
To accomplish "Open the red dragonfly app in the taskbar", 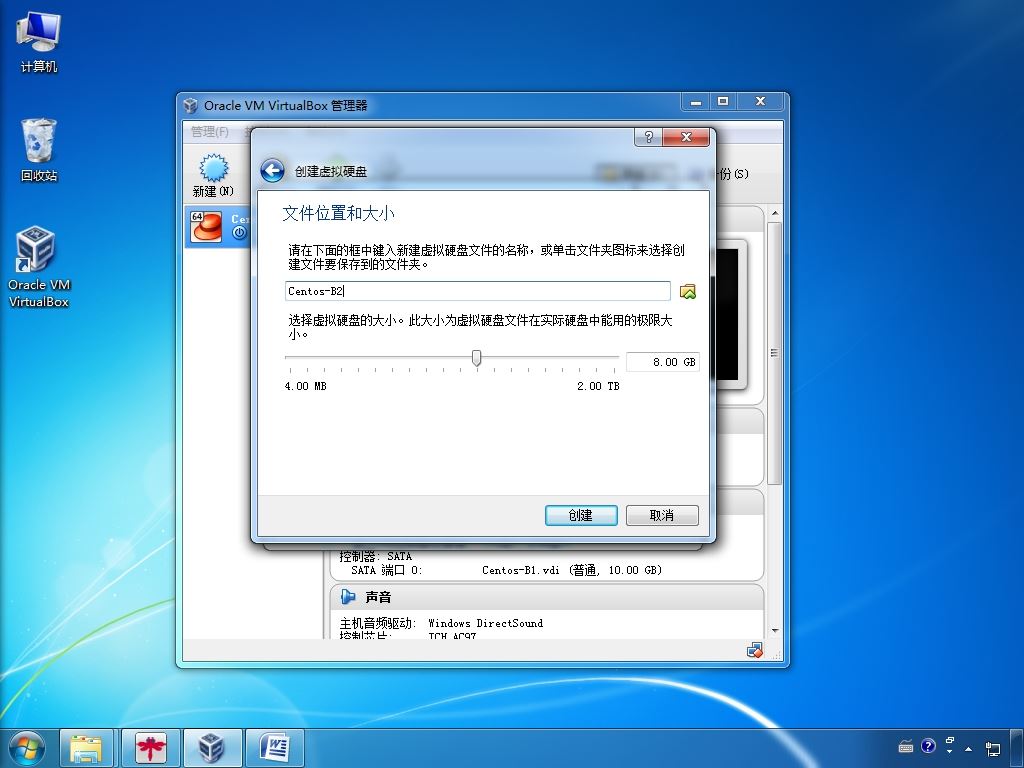I will pyautogui.click(x=151, y=748).
